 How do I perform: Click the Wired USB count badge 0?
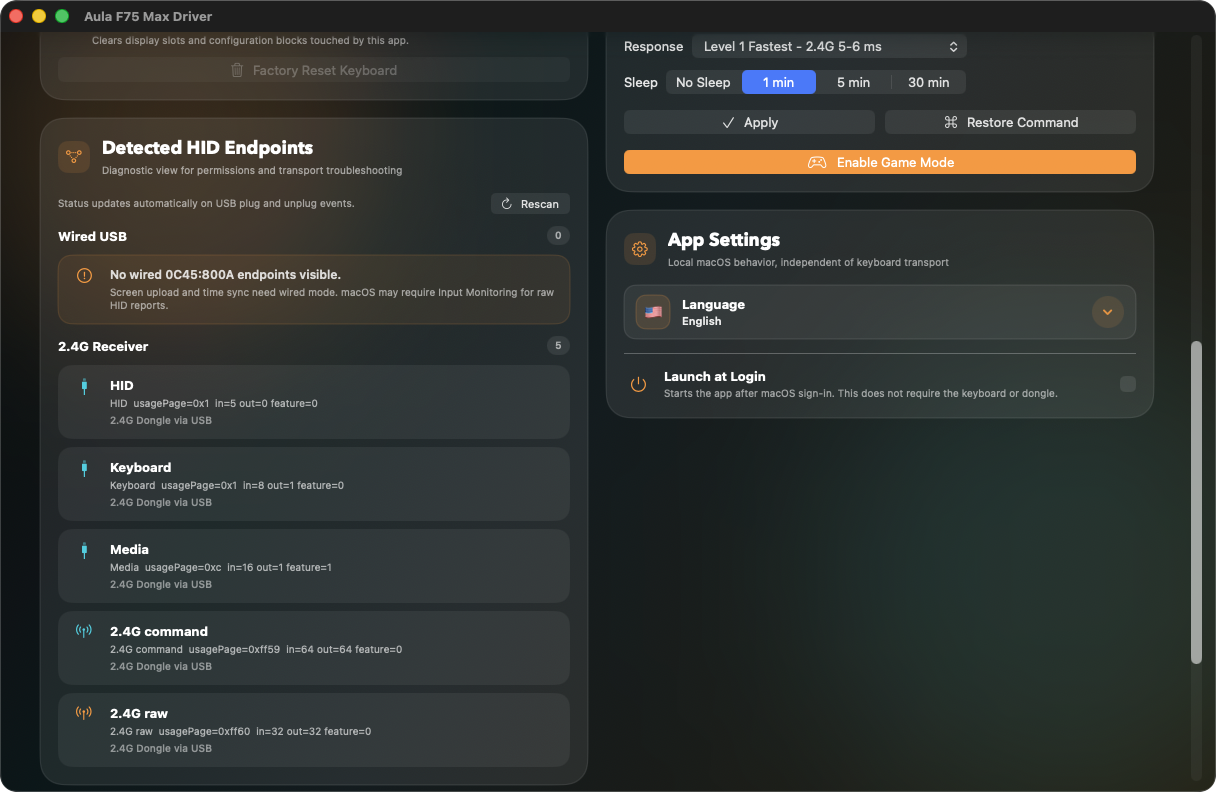point(558,236)
